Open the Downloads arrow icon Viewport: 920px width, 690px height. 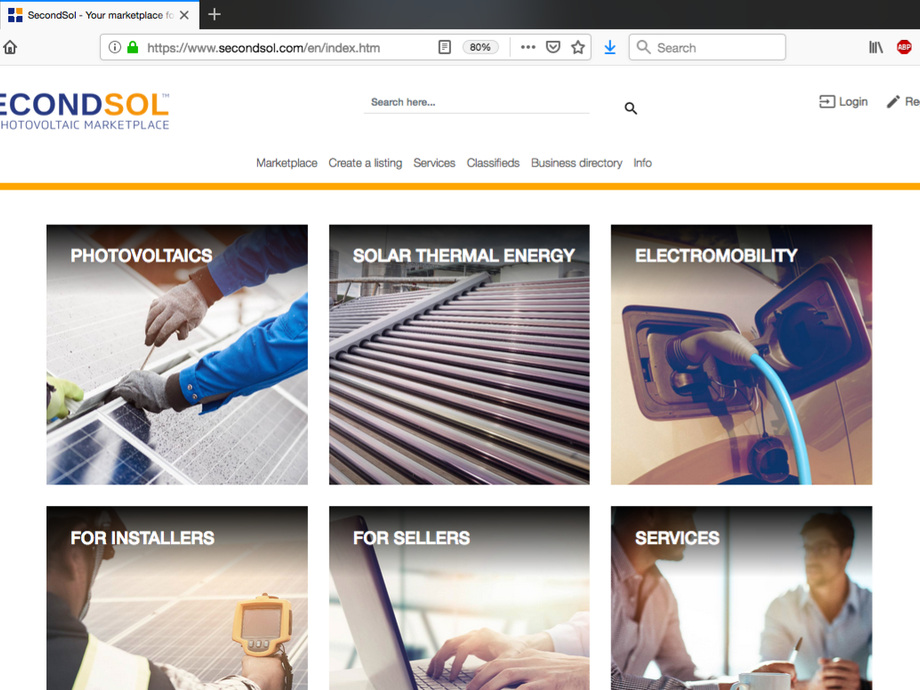tap(610, 47)
